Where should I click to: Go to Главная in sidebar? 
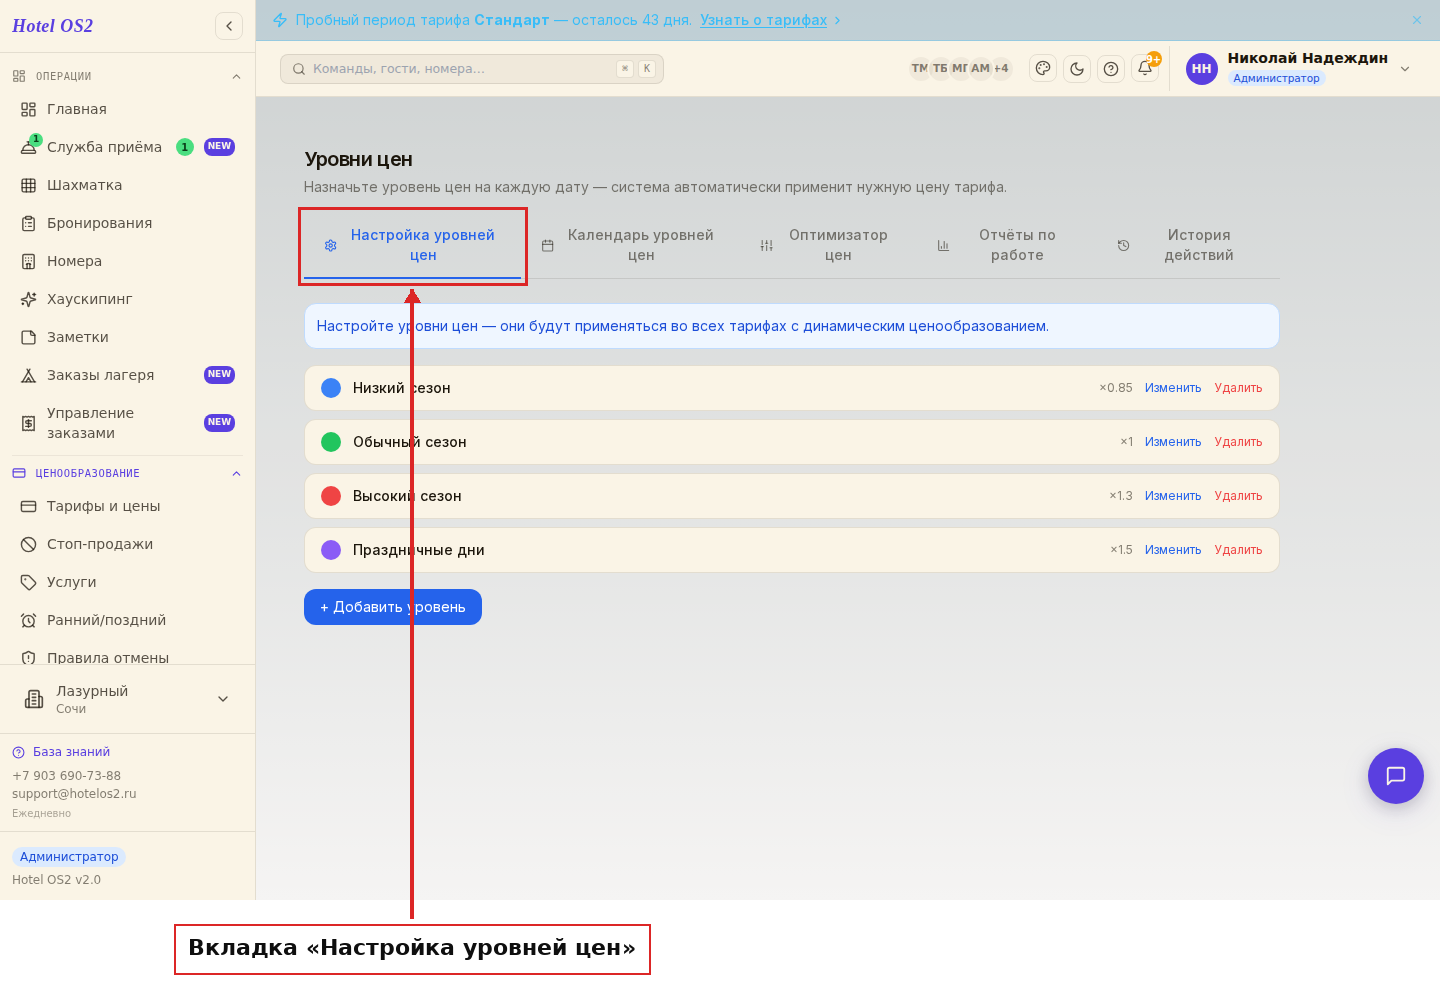point(128,109)
